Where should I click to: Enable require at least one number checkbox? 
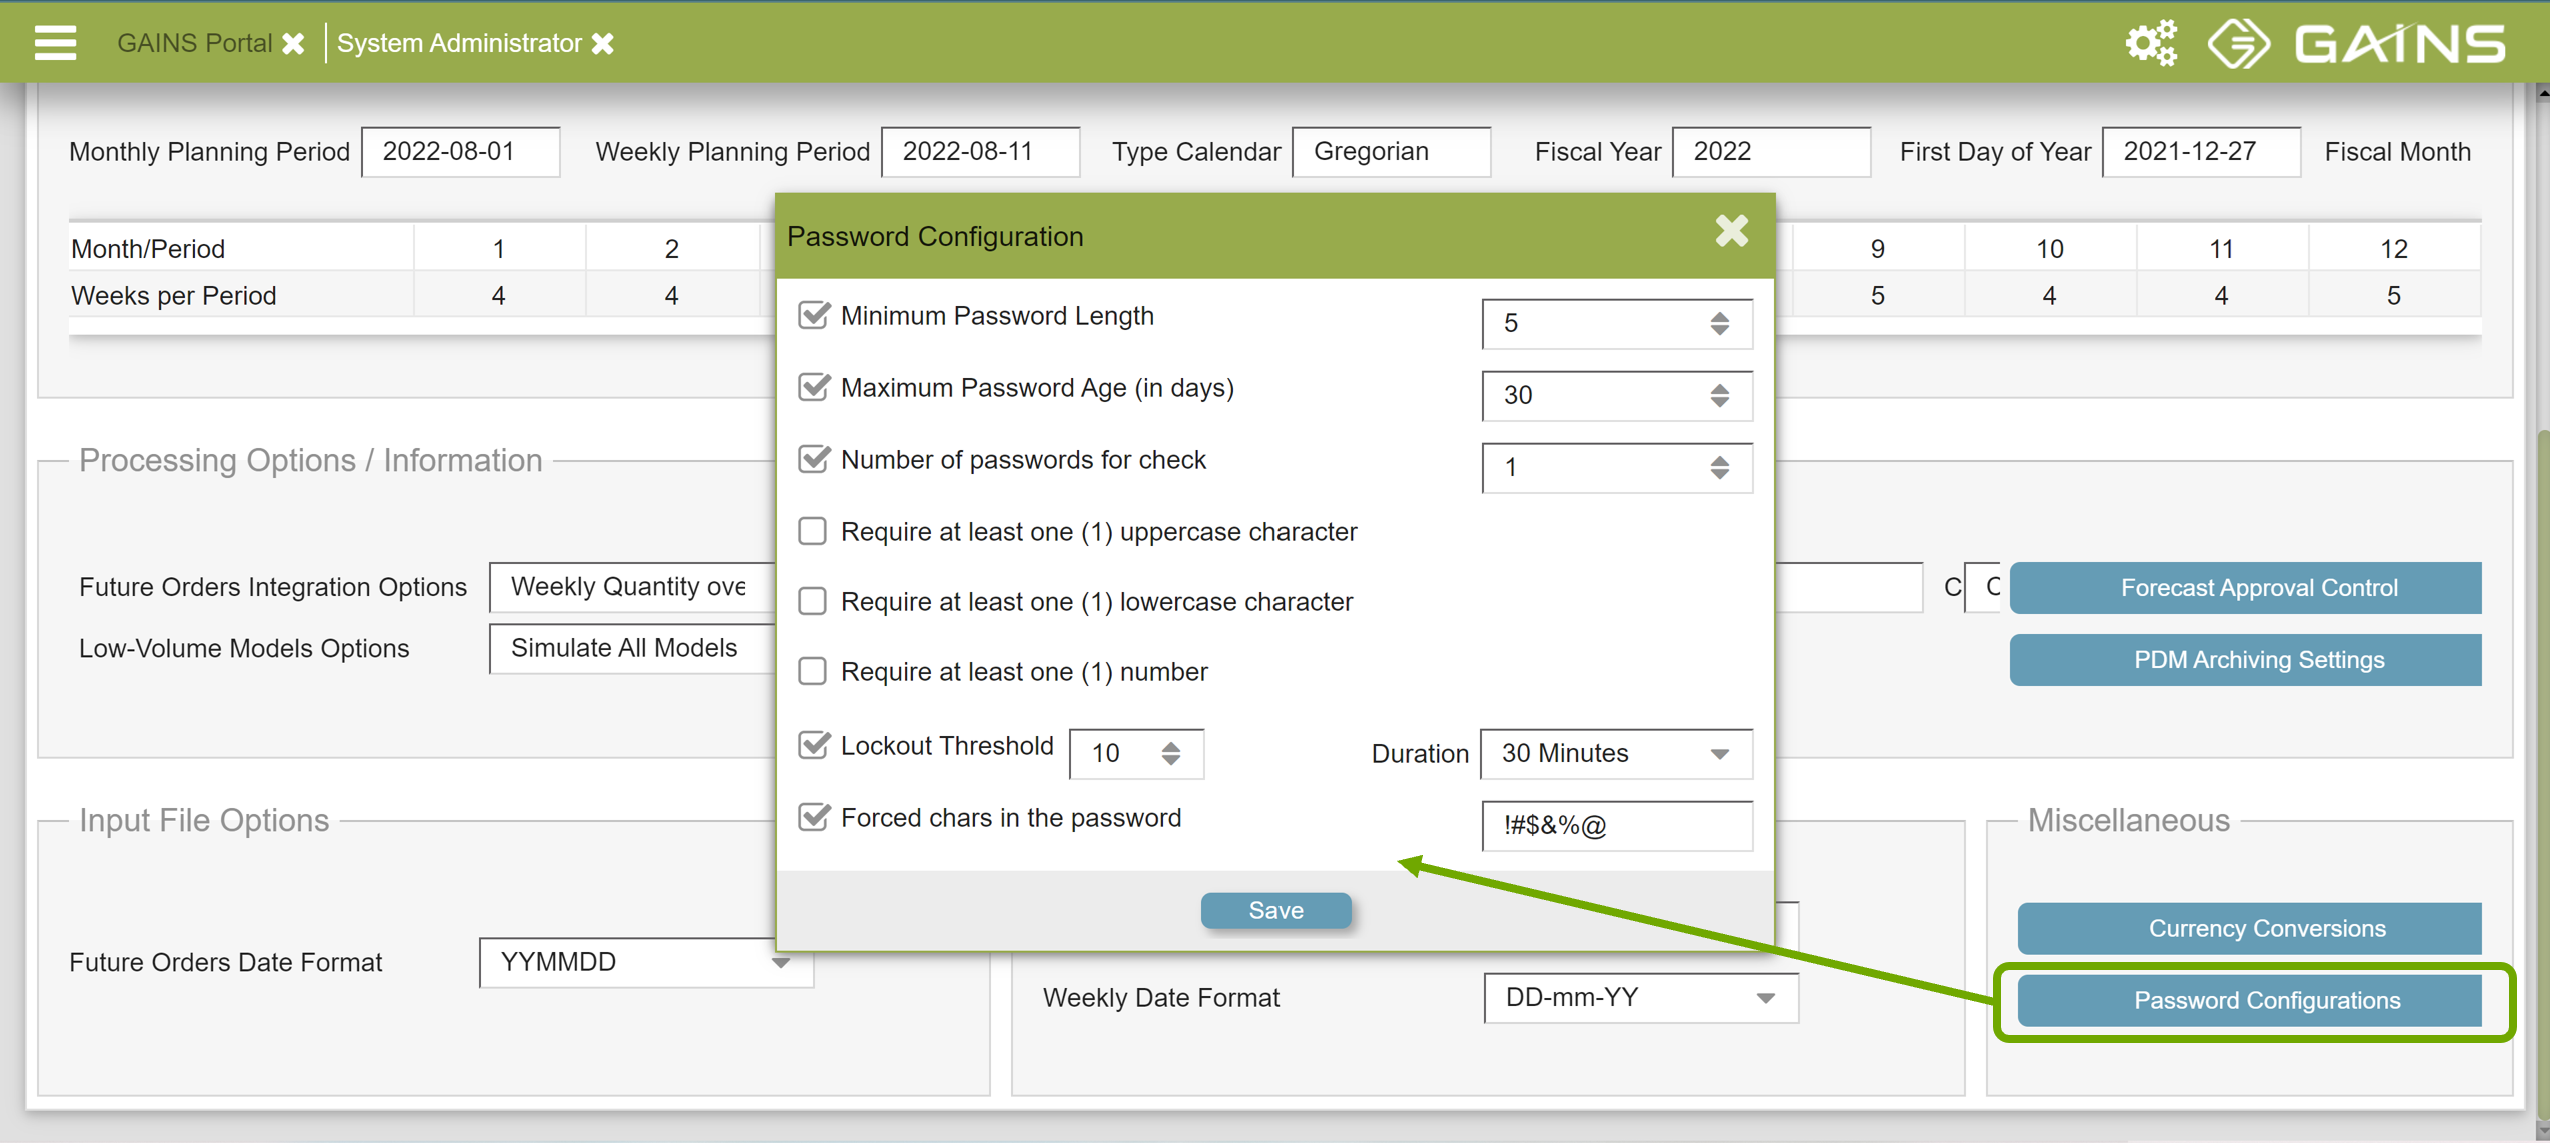[813, 671]
